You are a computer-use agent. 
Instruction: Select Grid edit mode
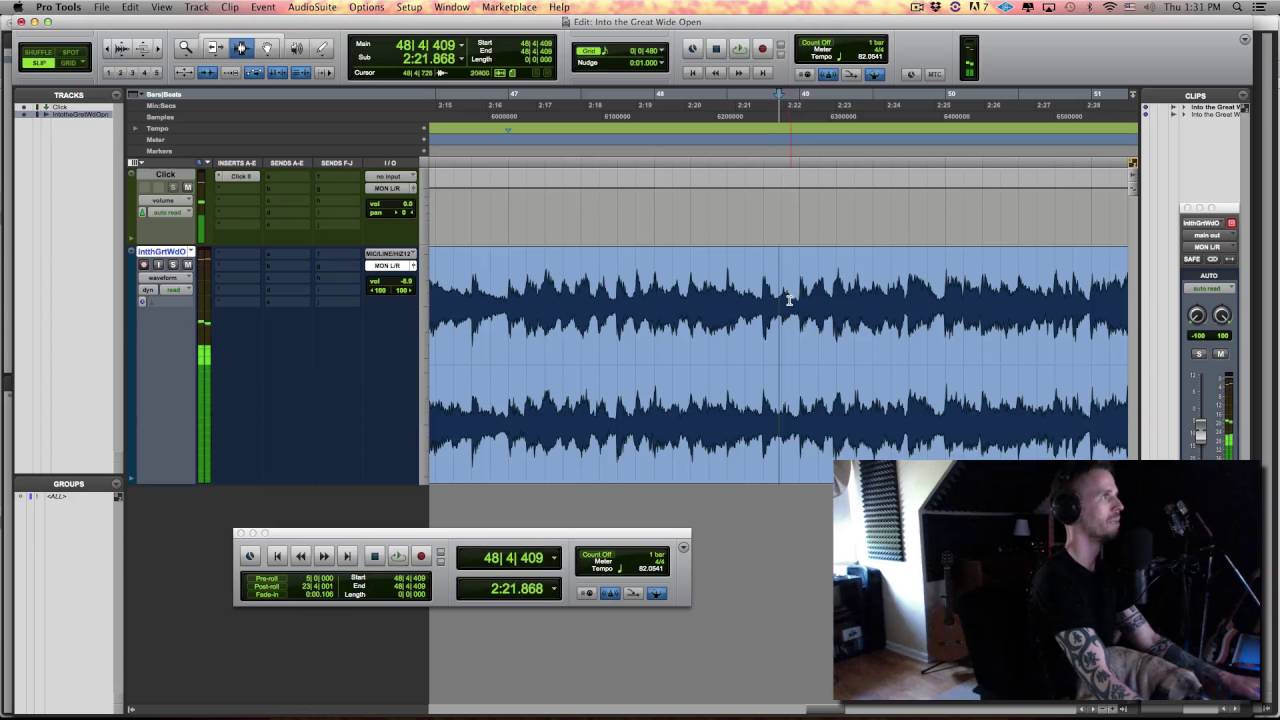coord(70,63)
